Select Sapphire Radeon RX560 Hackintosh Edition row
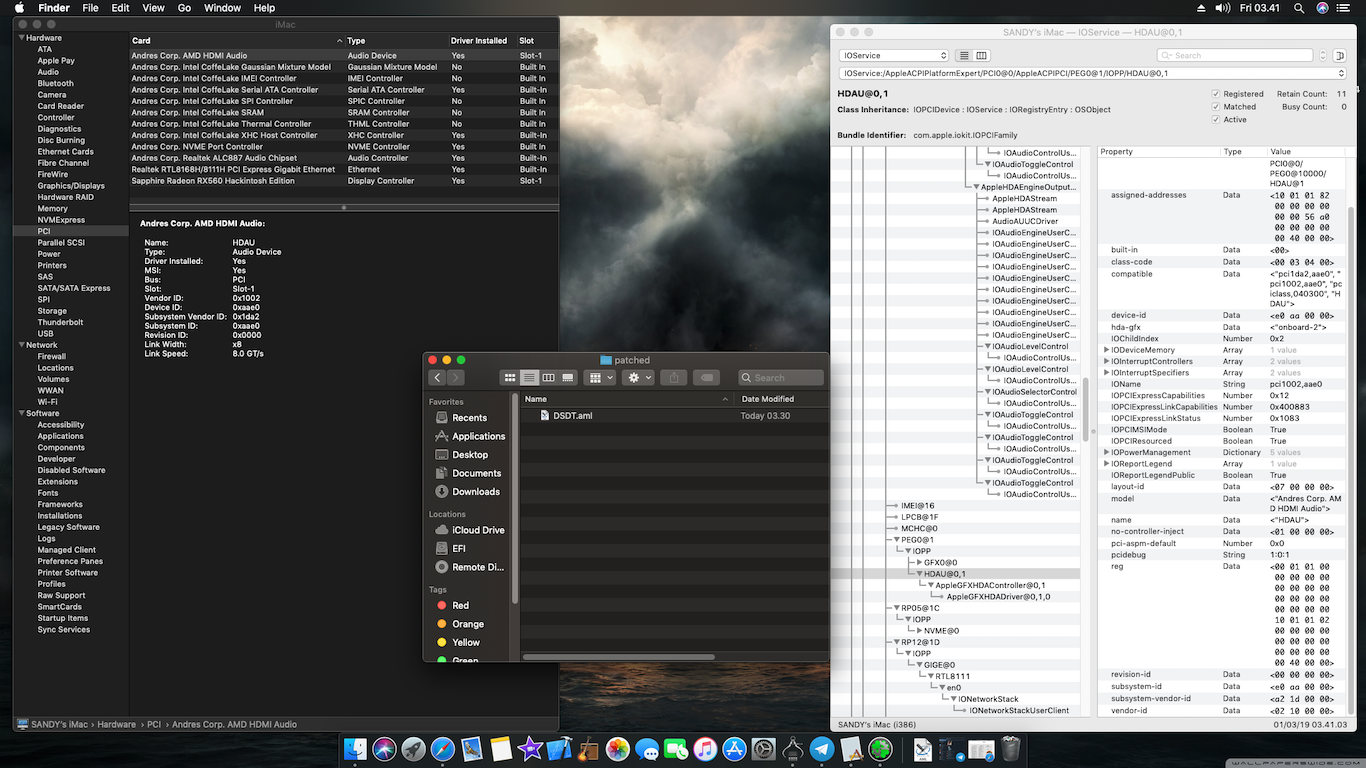Viewport: 1366px width, 768px height. tap(344, 181)
